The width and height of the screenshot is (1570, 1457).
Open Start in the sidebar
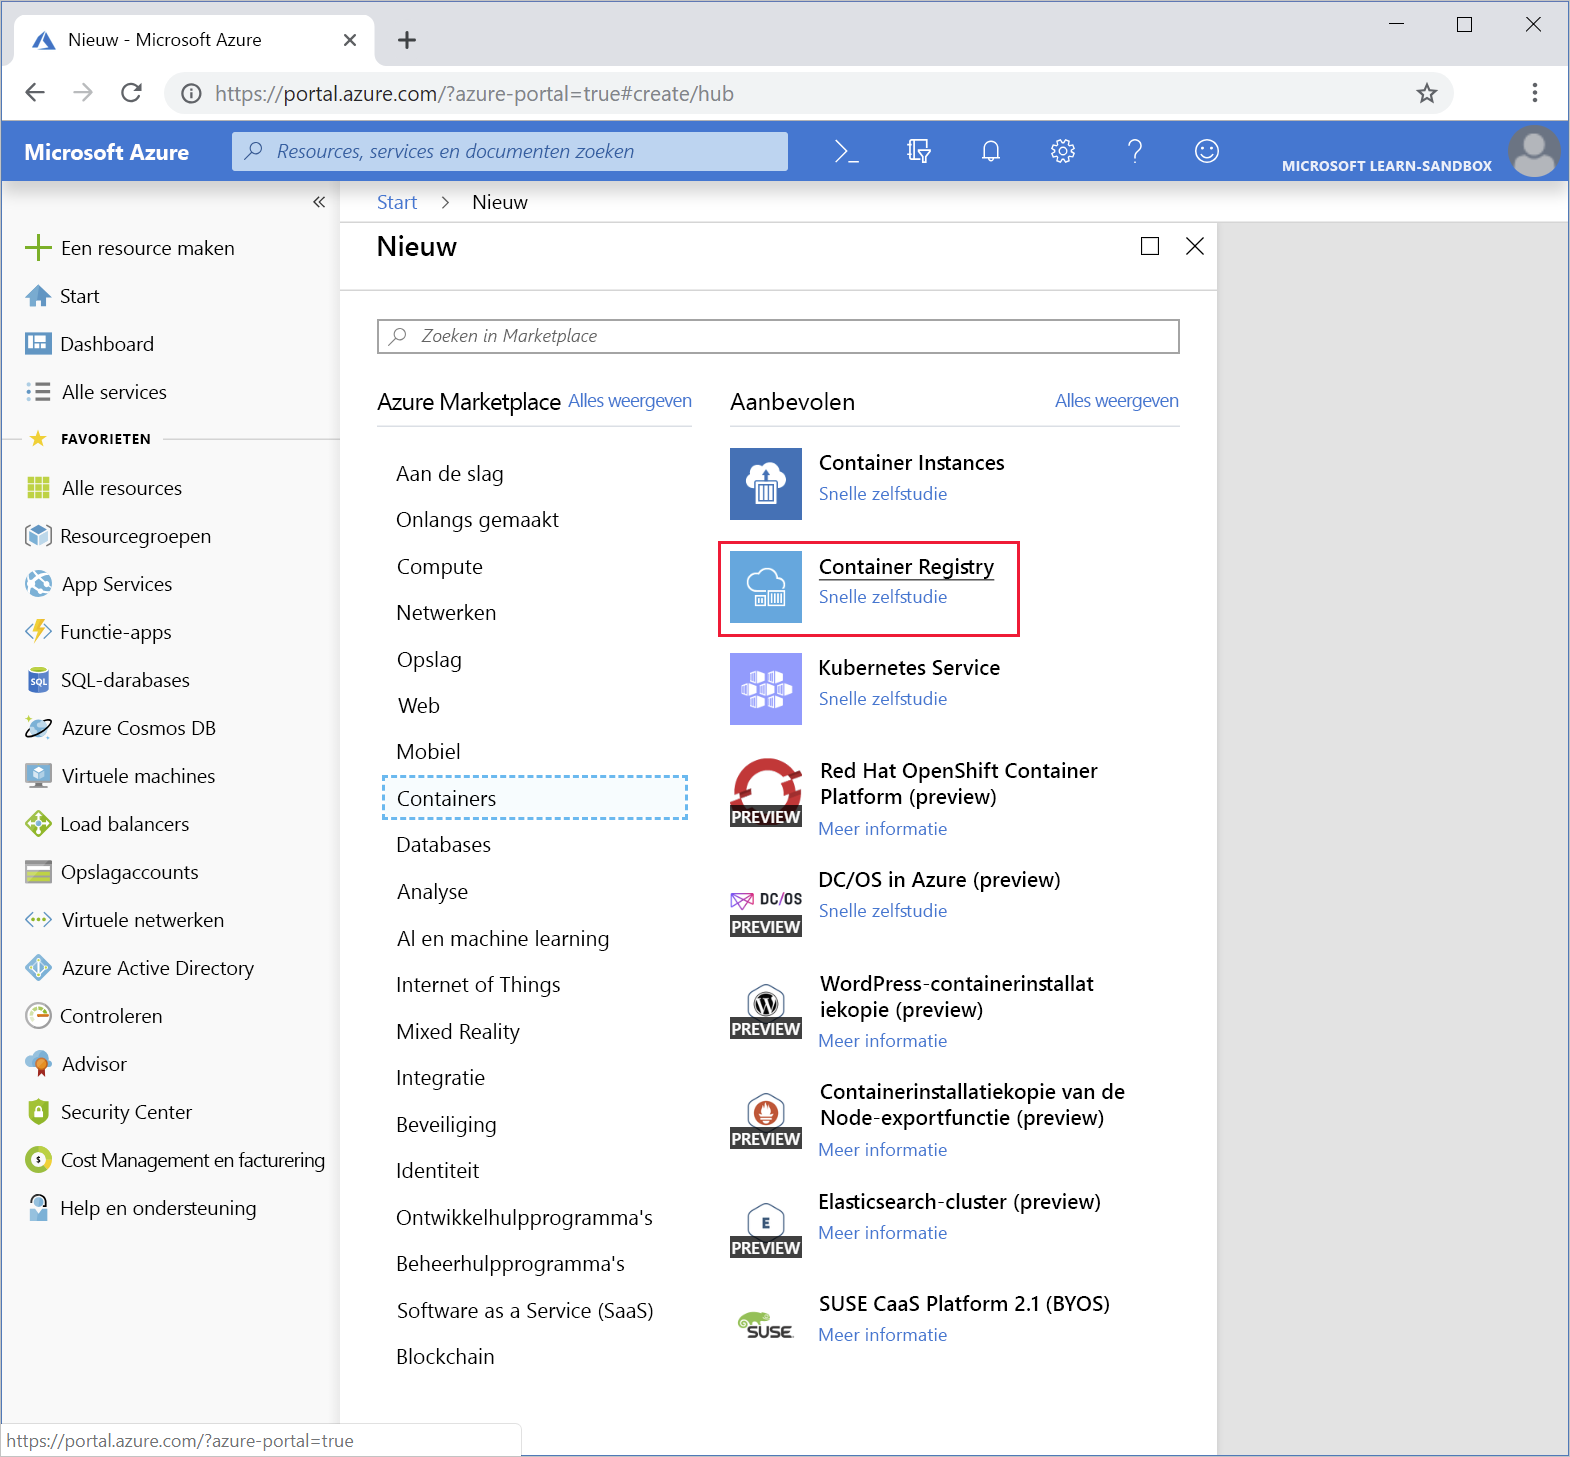coord(62,296)
